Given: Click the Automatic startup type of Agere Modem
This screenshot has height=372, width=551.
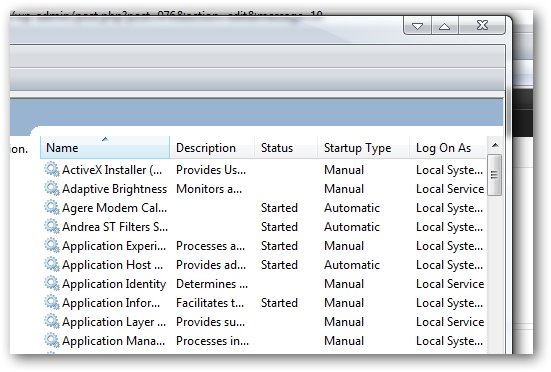Looking at the screenshot, I should point(352,208).
